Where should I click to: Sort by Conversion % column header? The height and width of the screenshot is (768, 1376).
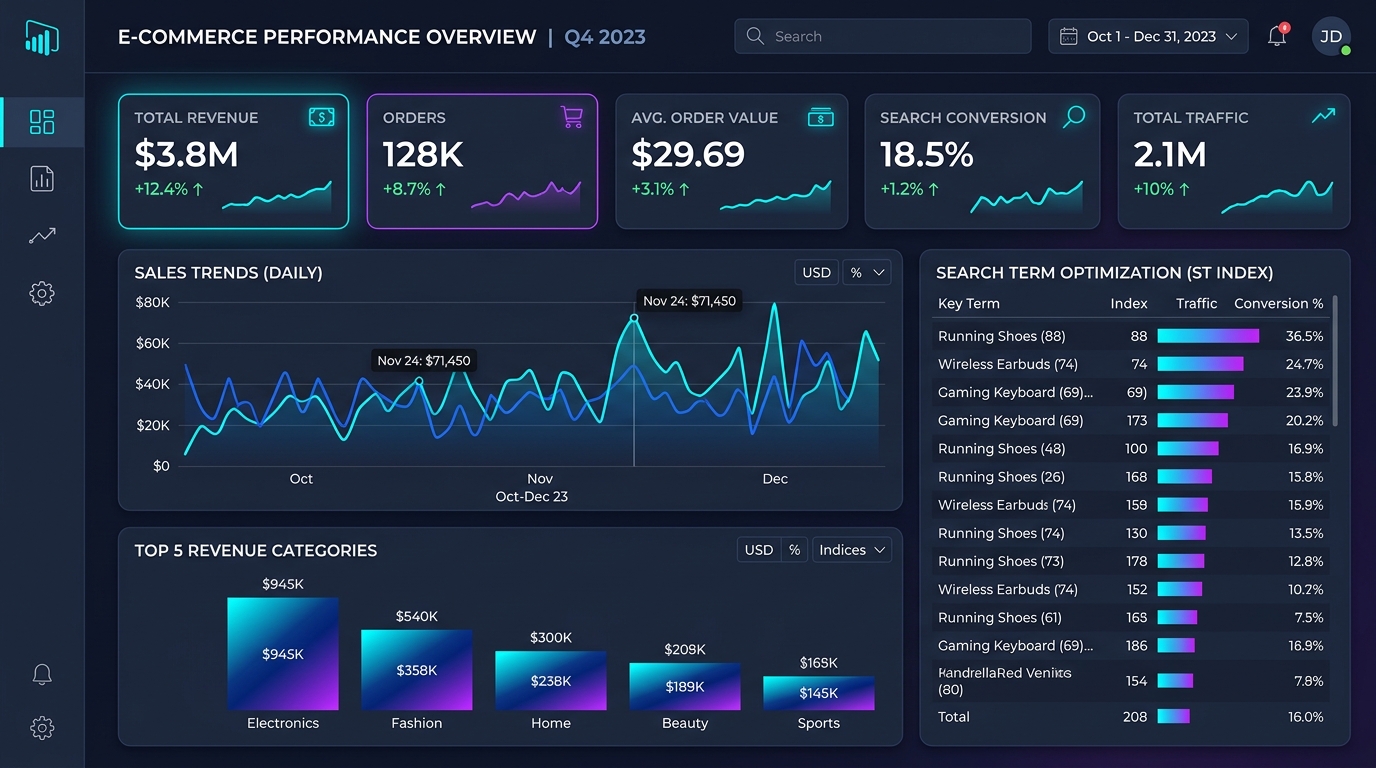tap(1278, 303)
